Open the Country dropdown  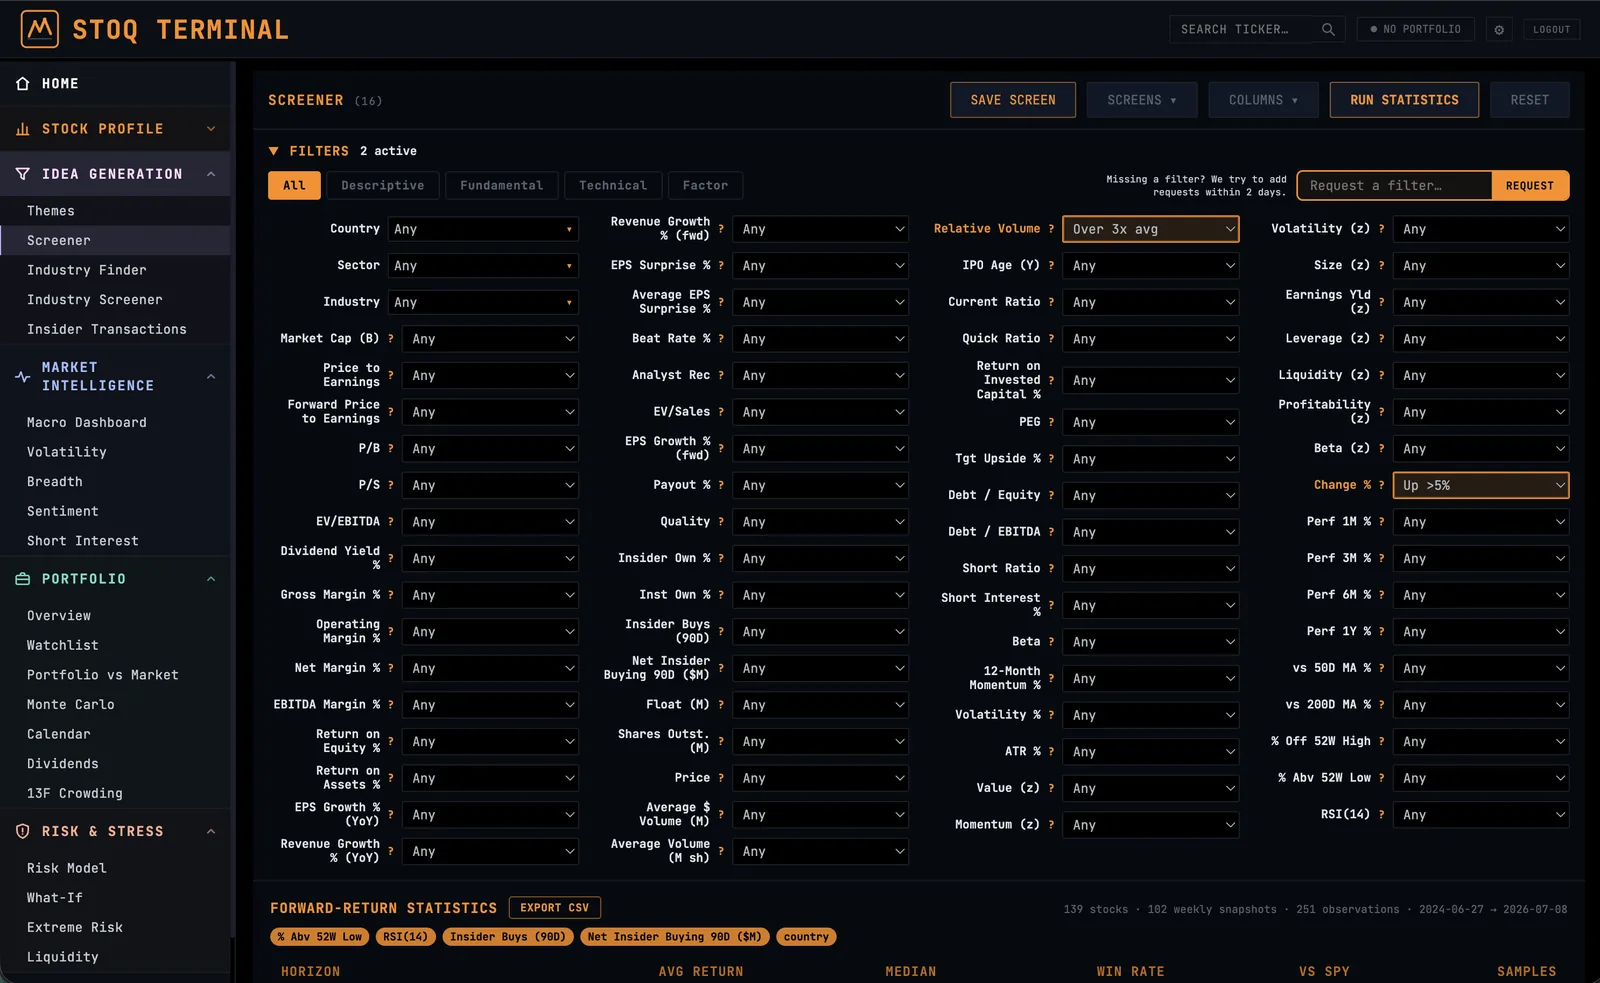coord(484,229)
